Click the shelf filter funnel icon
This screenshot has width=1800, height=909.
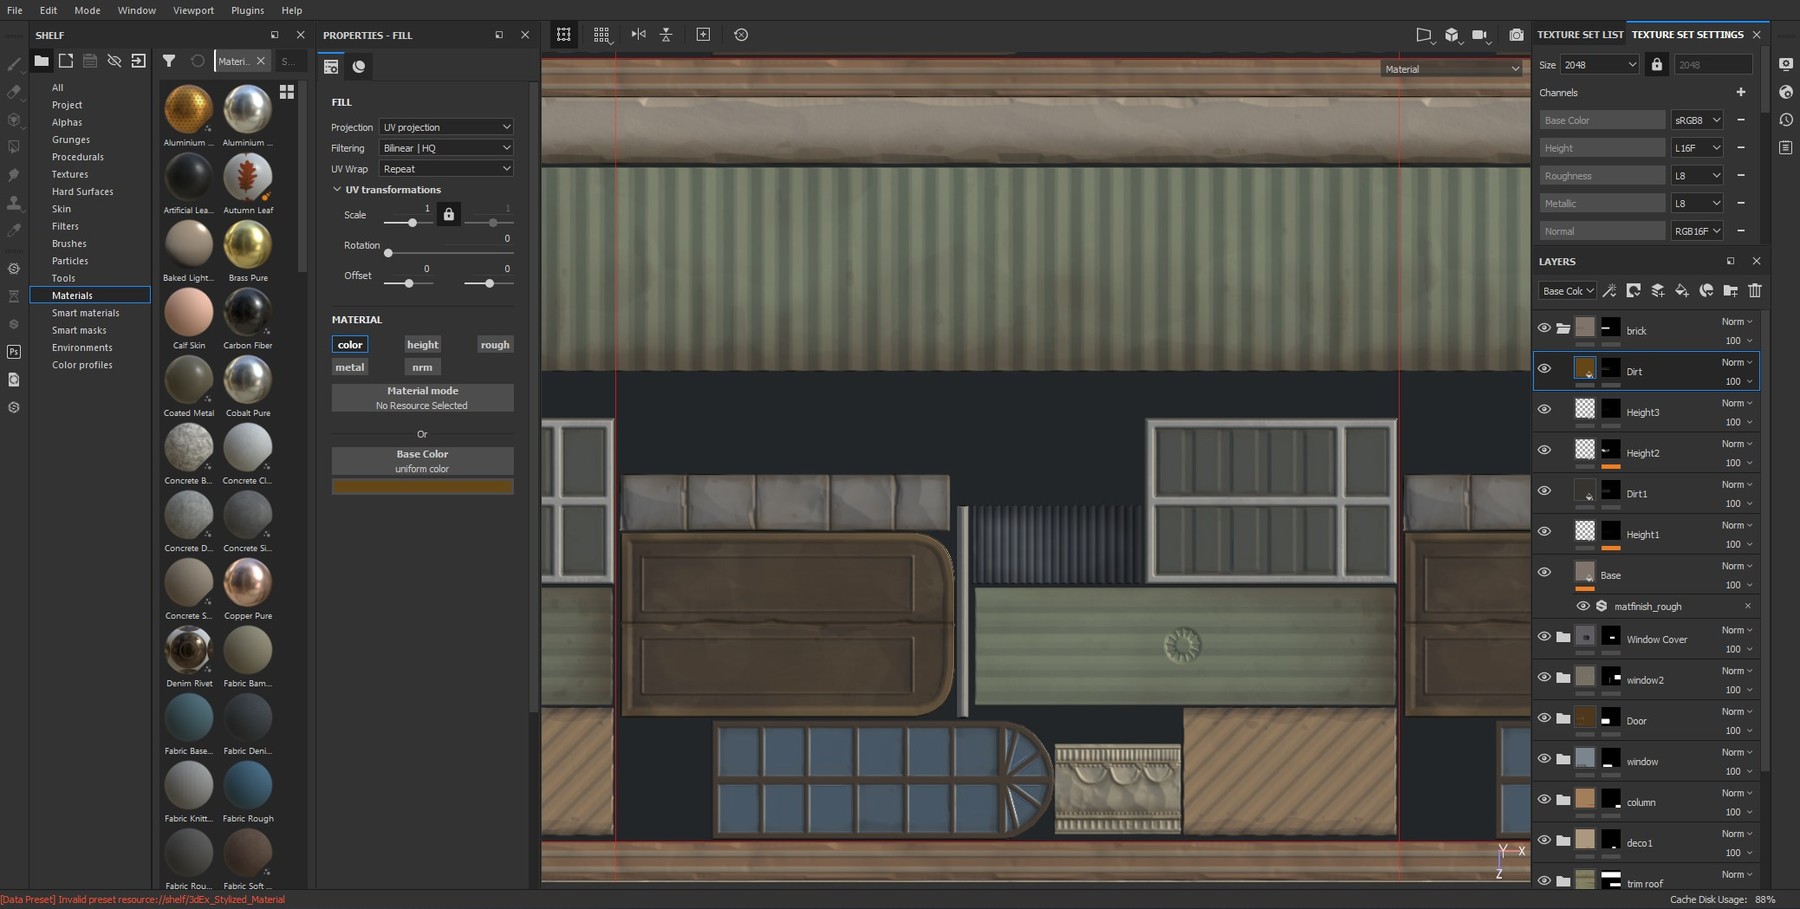[169, 61]
